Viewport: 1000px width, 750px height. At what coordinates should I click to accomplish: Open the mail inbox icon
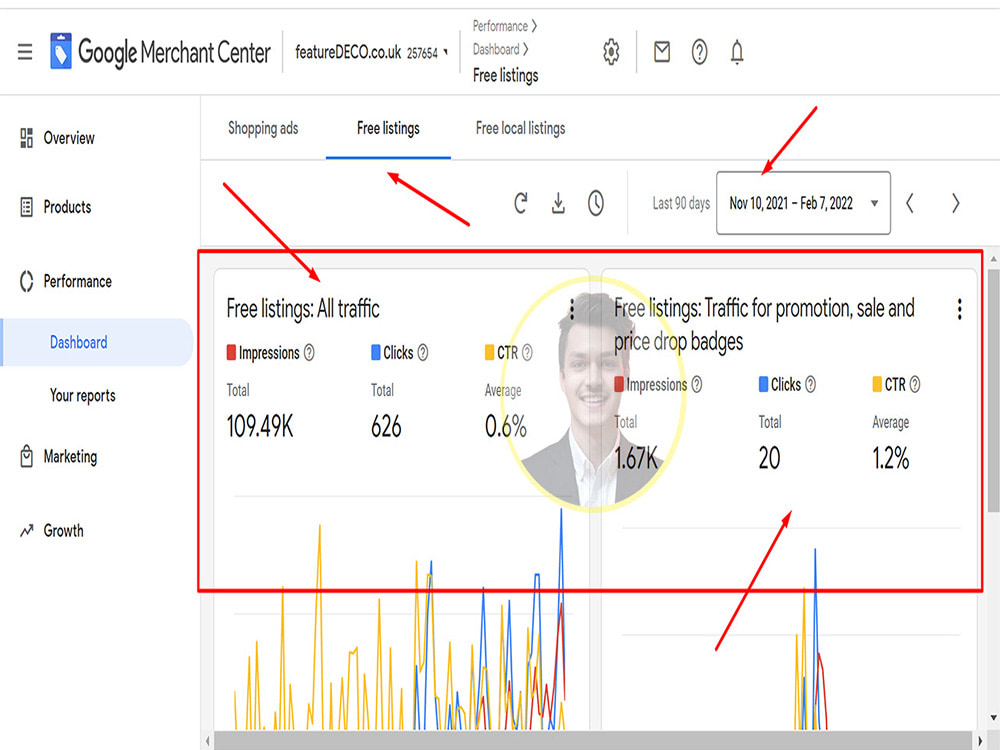pos(662,52)
